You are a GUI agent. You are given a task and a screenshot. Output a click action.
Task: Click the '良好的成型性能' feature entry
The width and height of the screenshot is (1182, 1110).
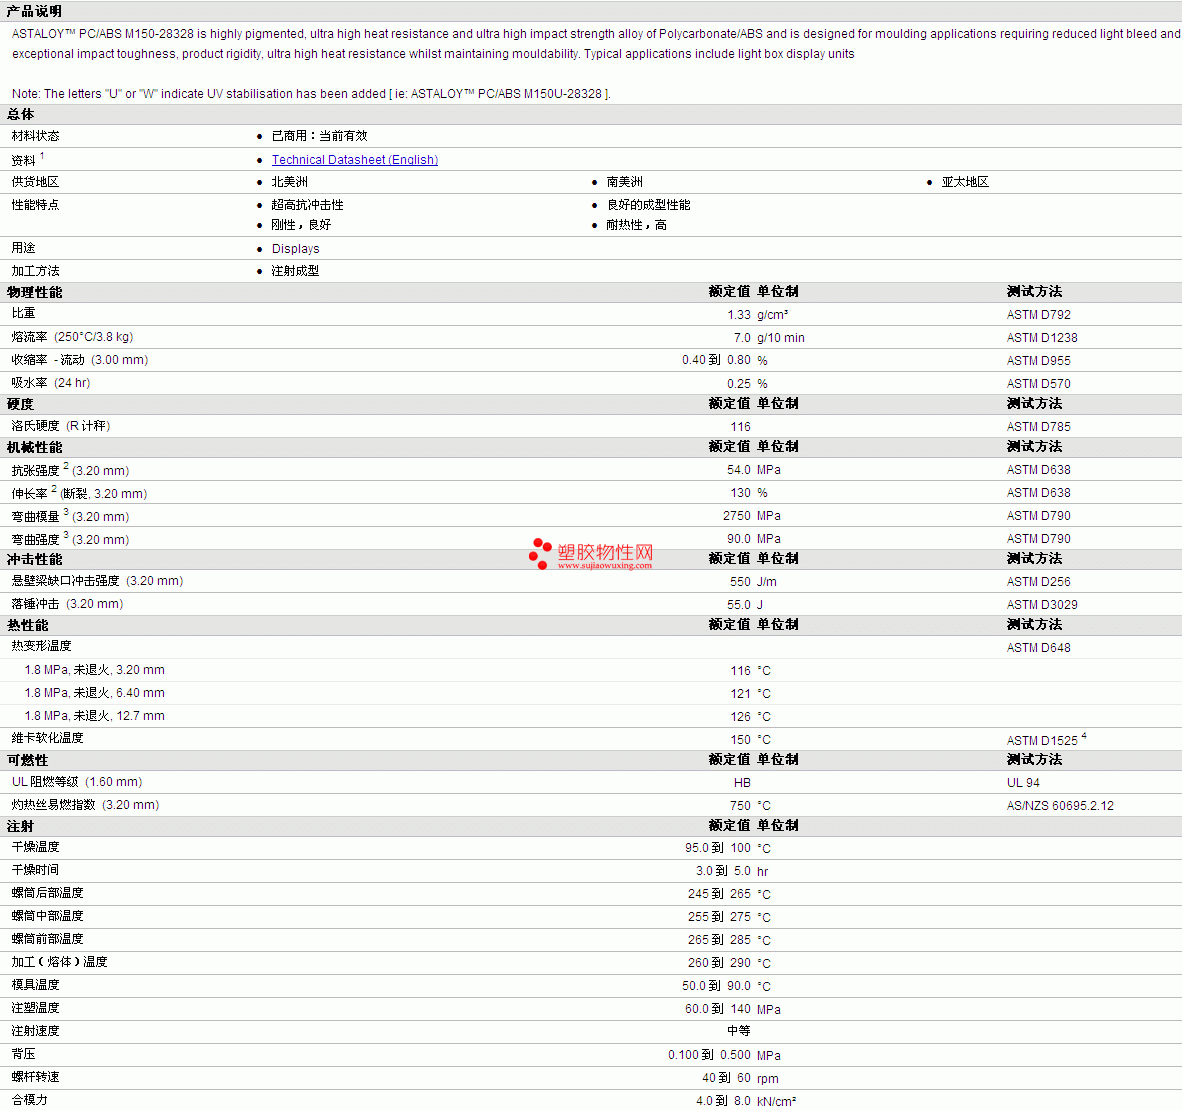point(648,205)
